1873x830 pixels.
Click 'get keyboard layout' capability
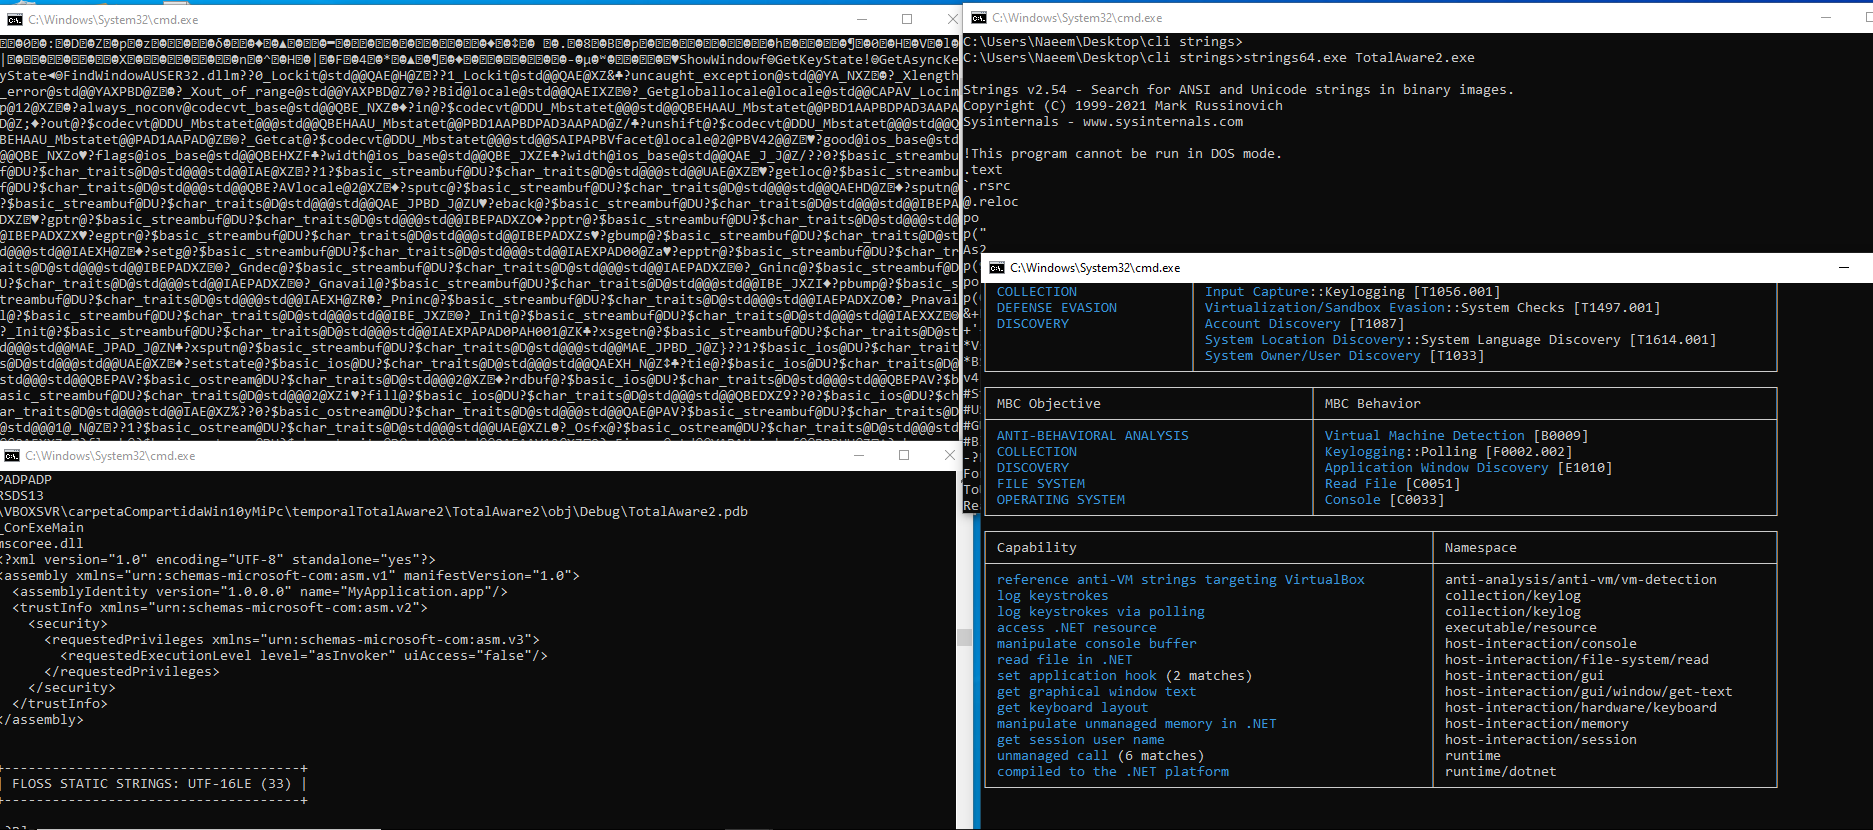(1073, 708)
